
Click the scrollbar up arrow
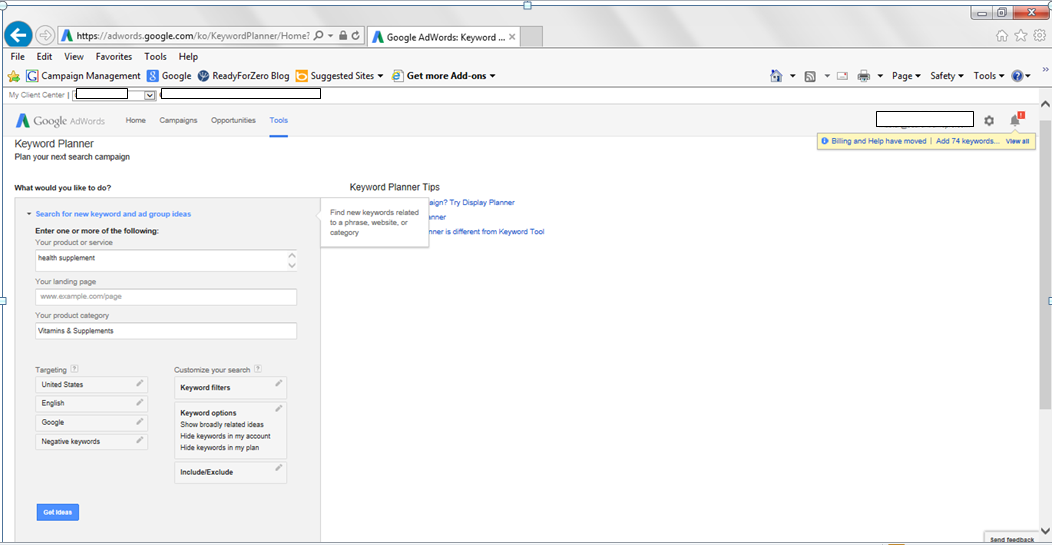(1045, 105)
